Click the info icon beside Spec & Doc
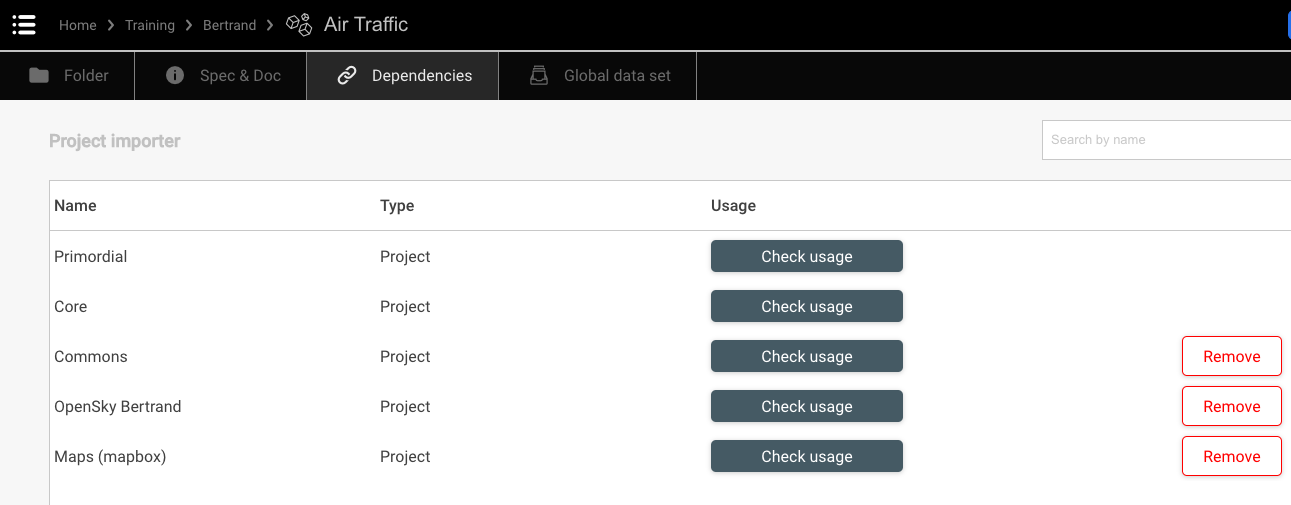The width and height of the screenshot is (1291, 505). 175,76
